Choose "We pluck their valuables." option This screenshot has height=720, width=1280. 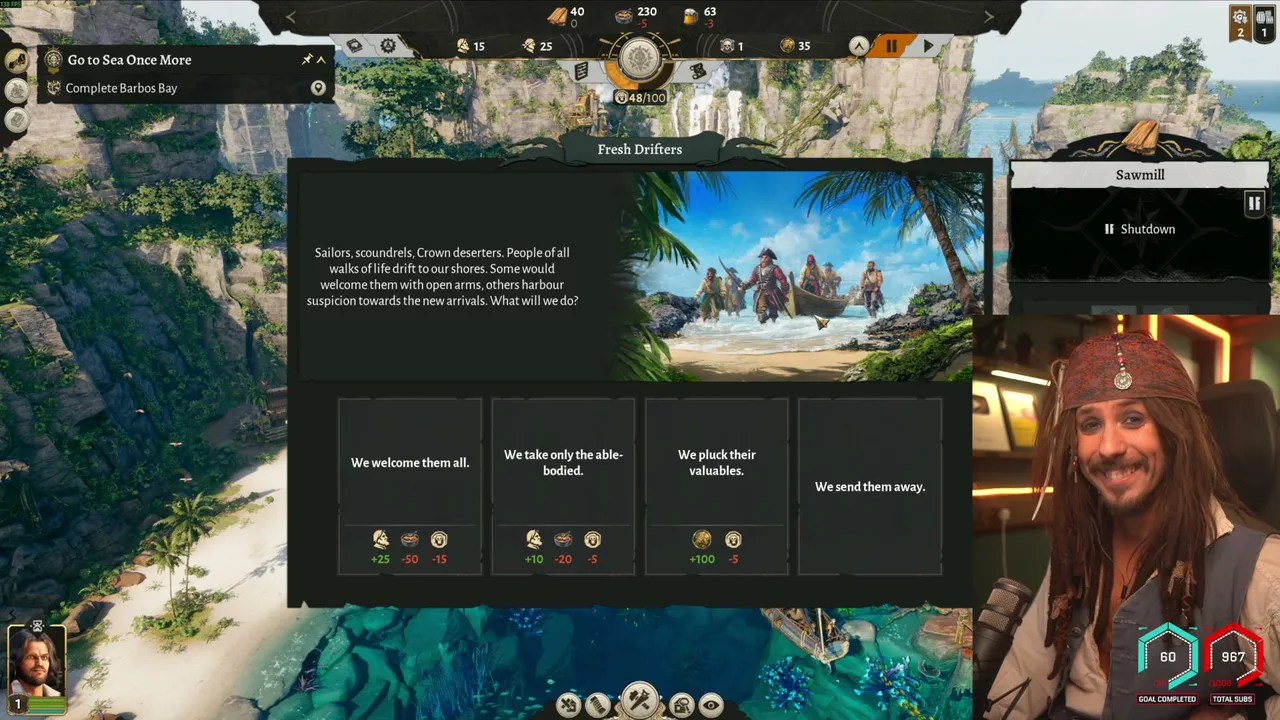(716, 486)
